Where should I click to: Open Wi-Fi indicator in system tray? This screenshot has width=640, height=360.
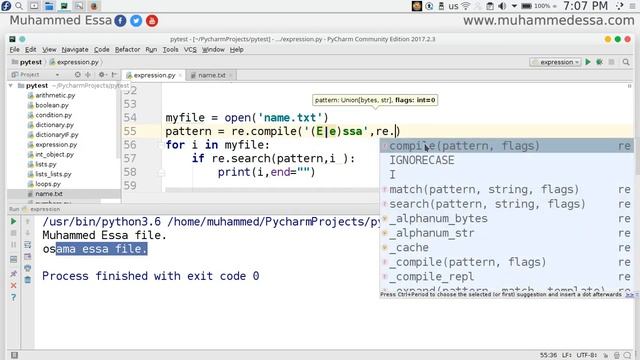coord(465,6)
